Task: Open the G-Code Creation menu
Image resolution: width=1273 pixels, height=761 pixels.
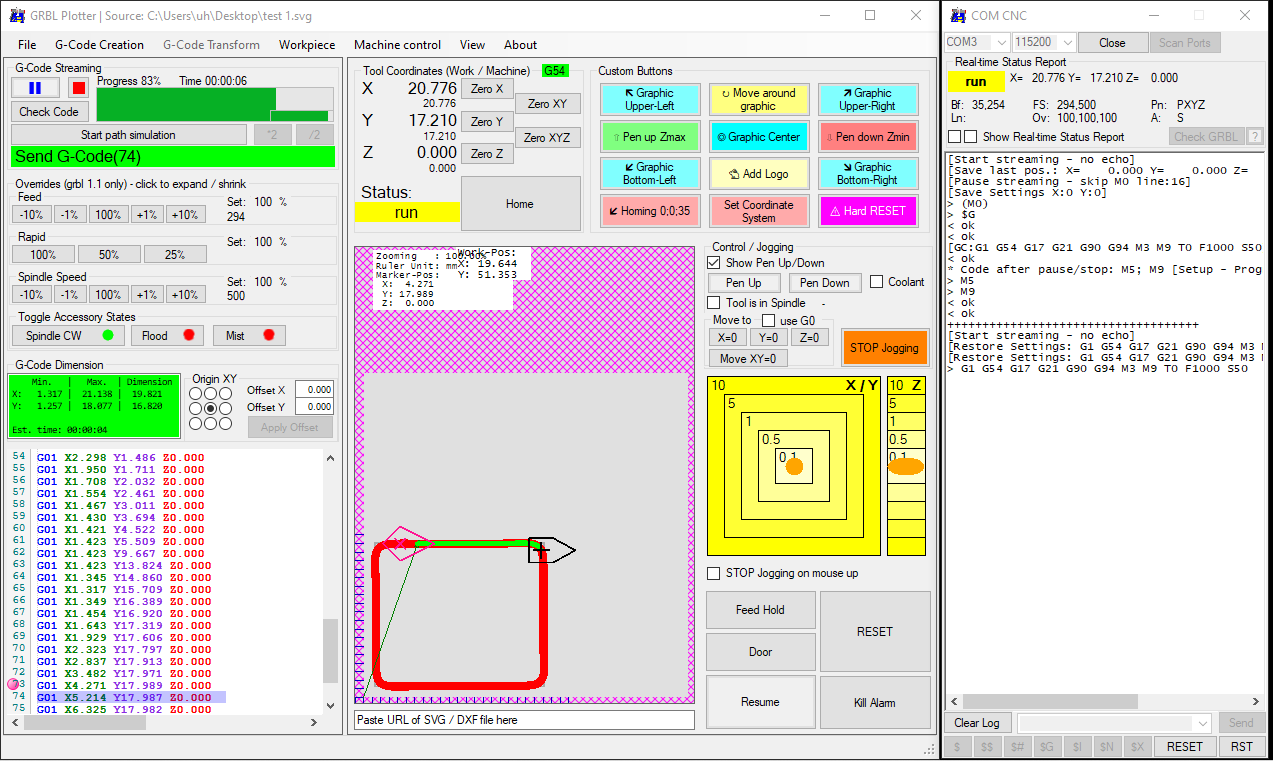Action: pos(99,45)
